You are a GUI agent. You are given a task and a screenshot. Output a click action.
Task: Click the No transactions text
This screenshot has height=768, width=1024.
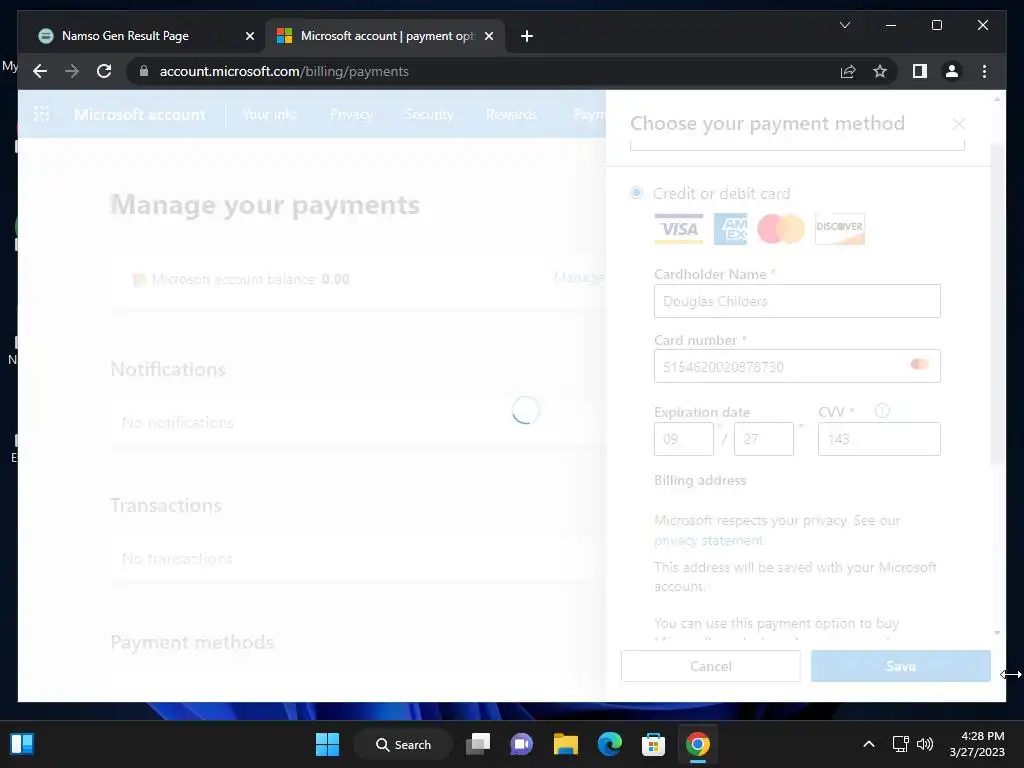[177, 559]
